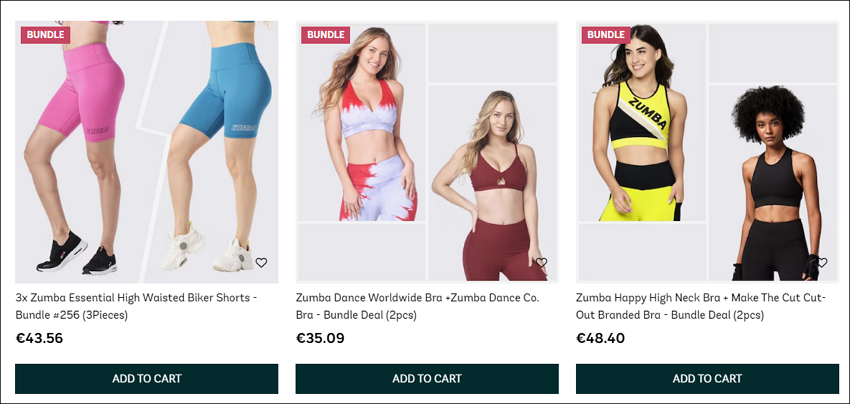Image resolution: width=850 pixels, height=404 pixels.
Task: Add €48.40 bra bundle to cart
Action: coord(707,379)
